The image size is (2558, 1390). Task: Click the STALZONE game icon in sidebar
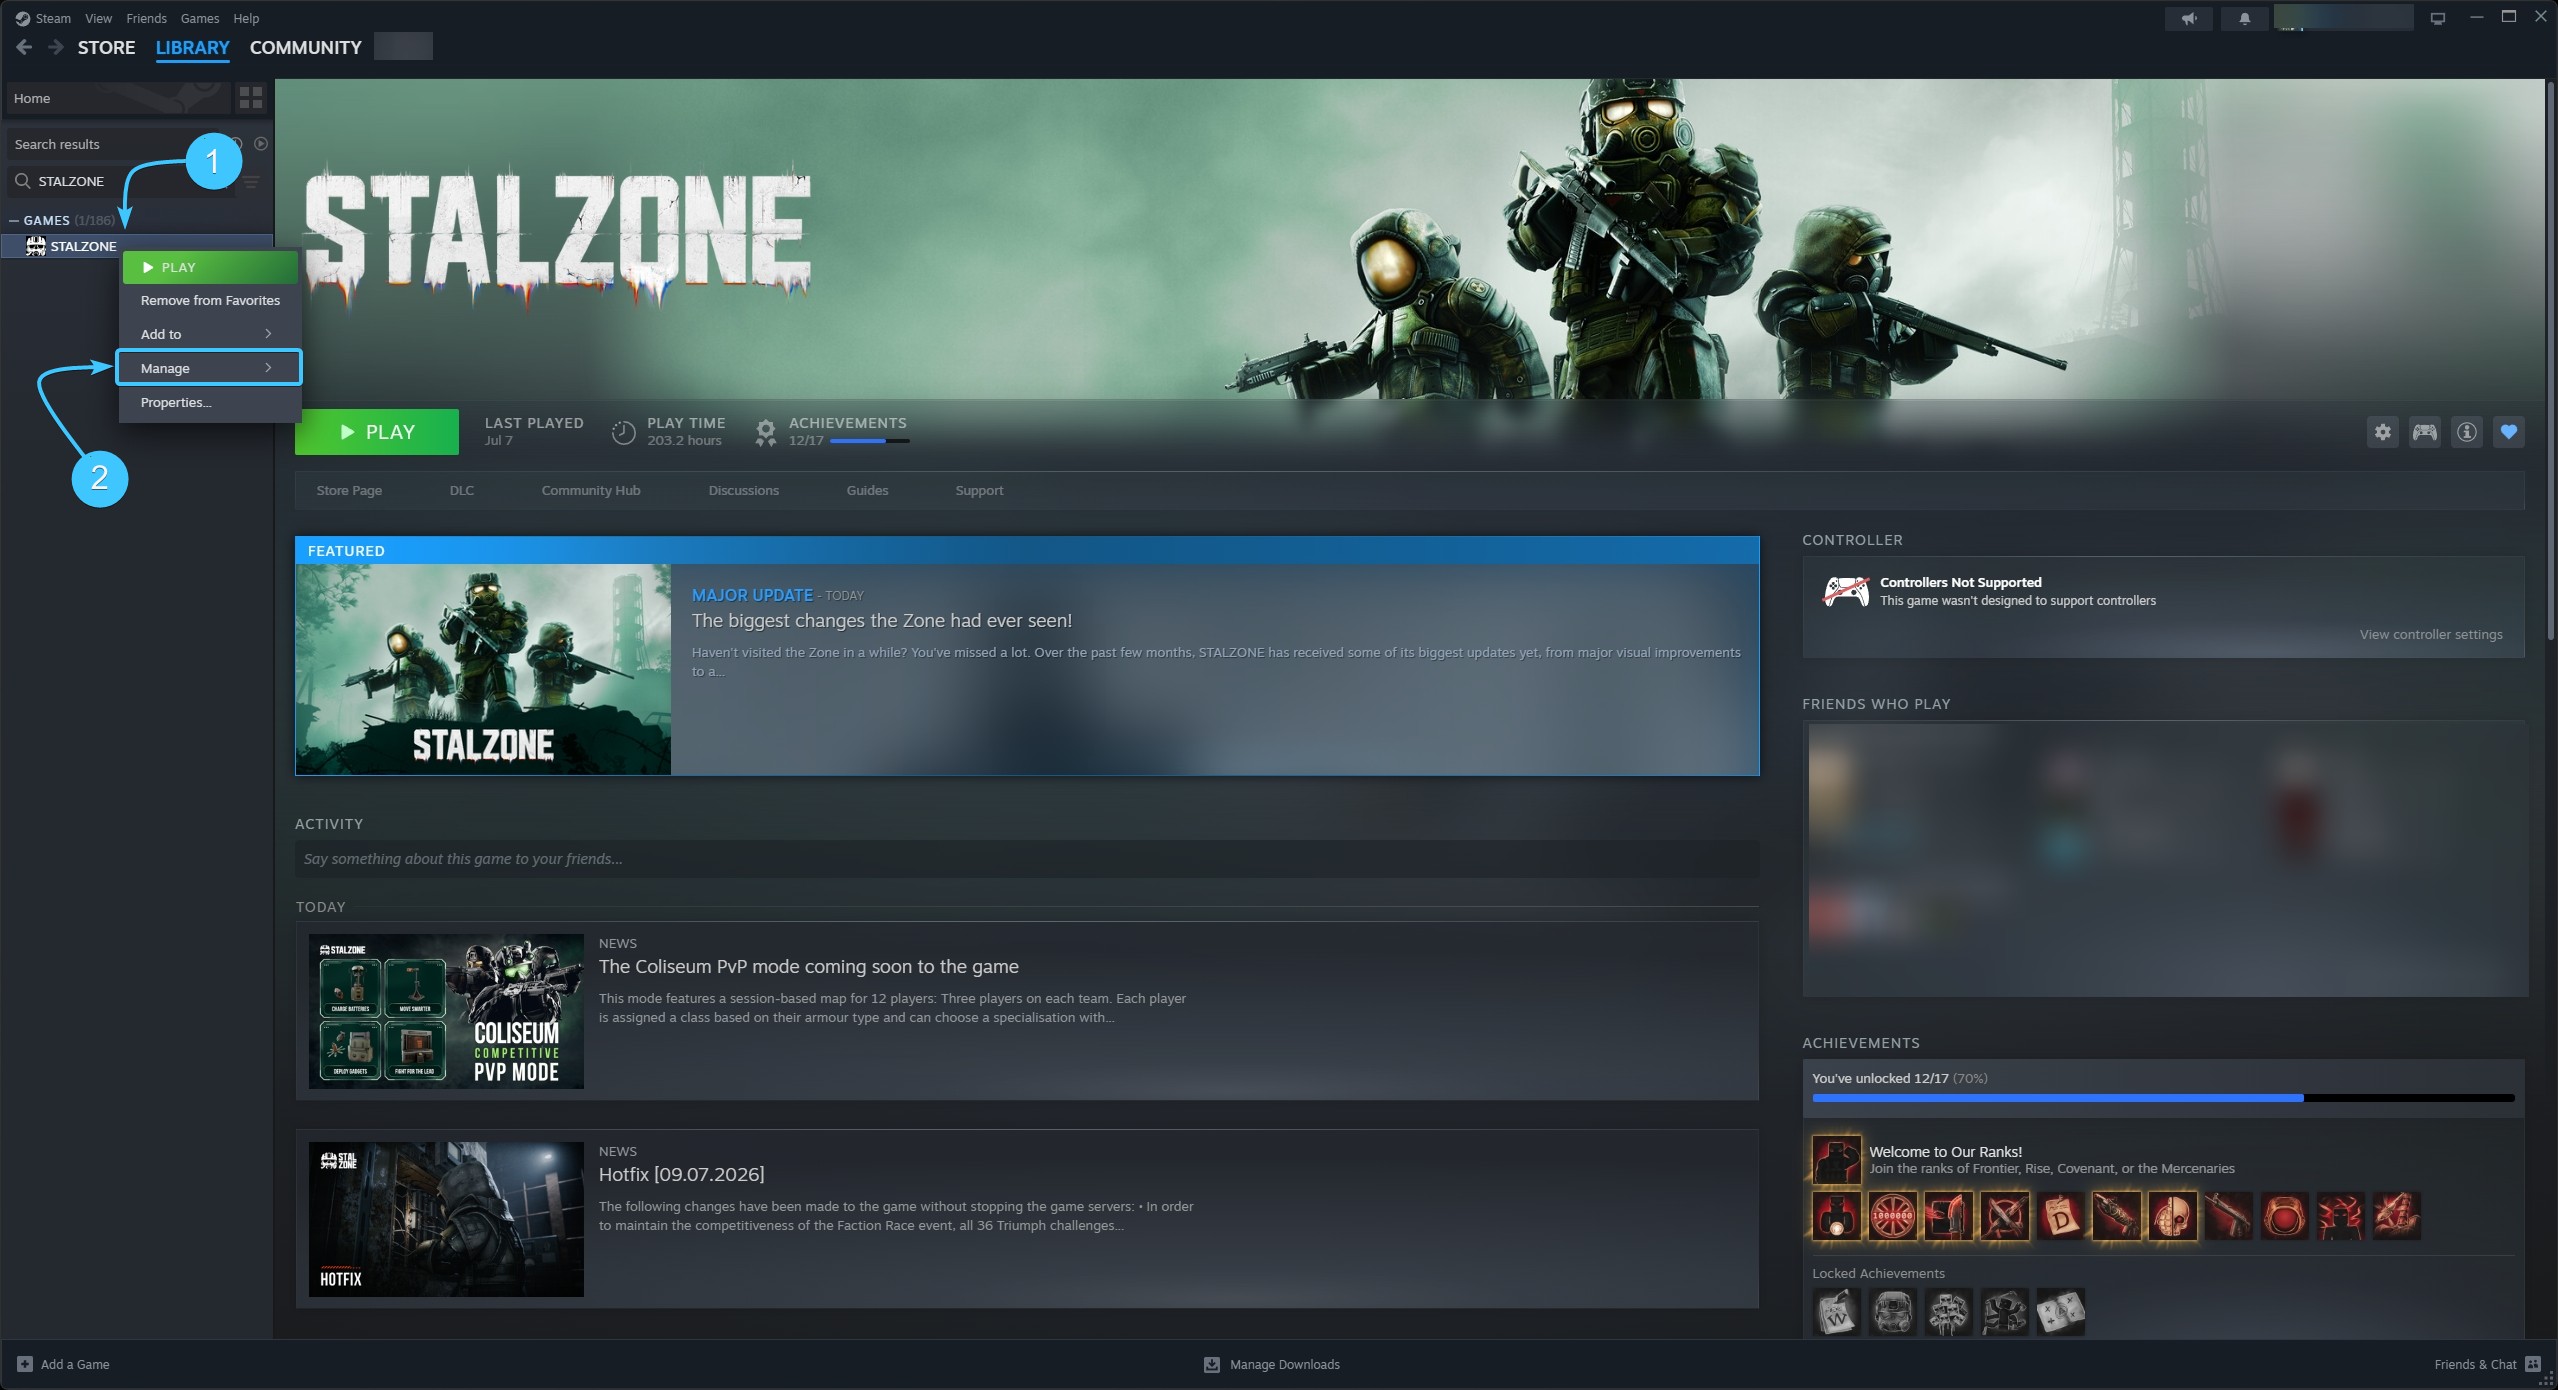point(35,246)
